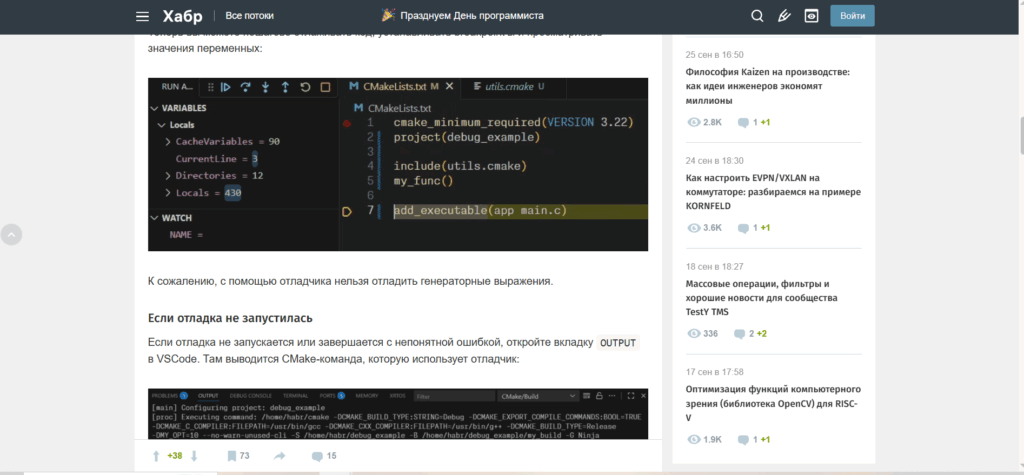Open the article comments (15)
1024x475 pixels.
coord(323,456)
